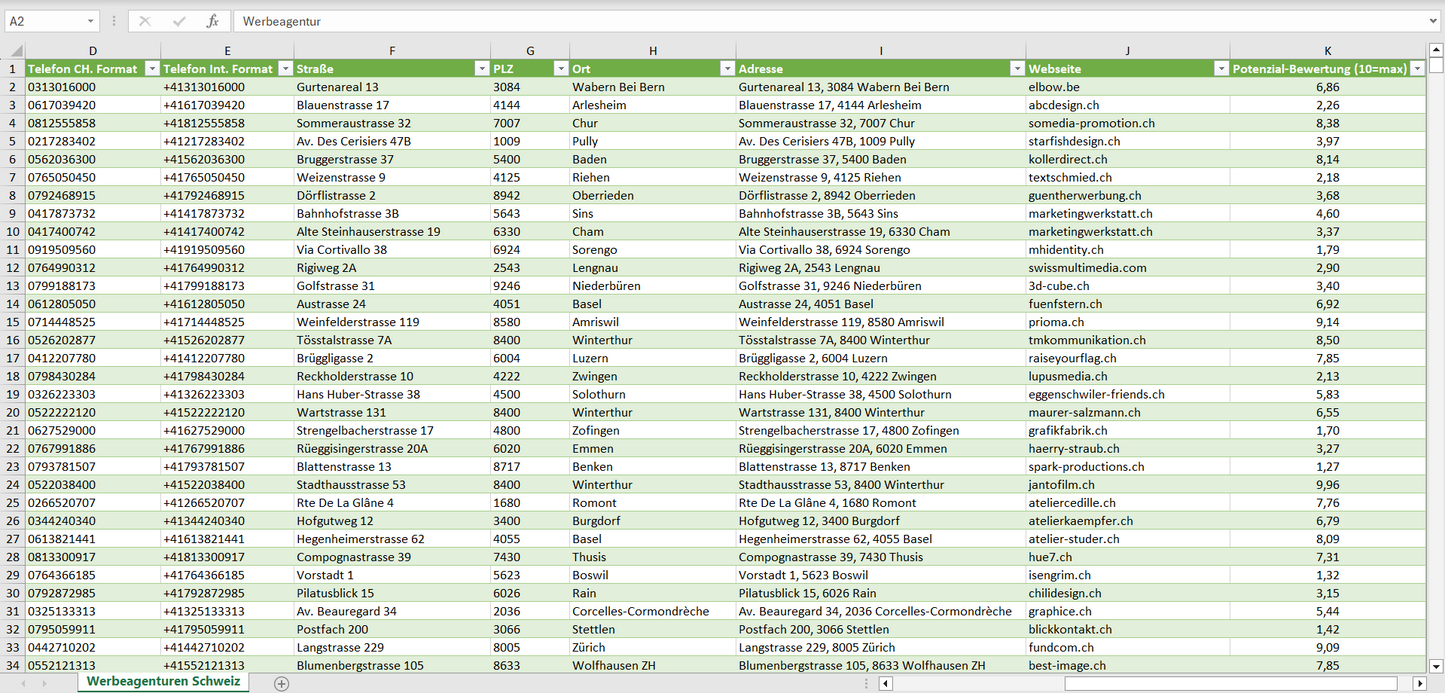Open the Ort column filter dropdown
This screenshot has height=693, width=1445.
(726, 69)
